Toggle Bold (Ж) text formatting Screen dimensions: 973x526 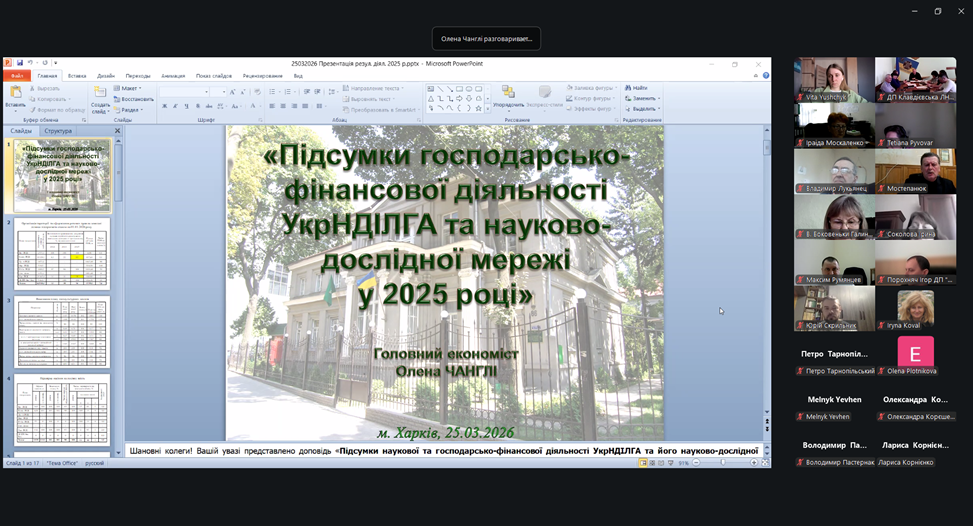[x=164, y=106]
